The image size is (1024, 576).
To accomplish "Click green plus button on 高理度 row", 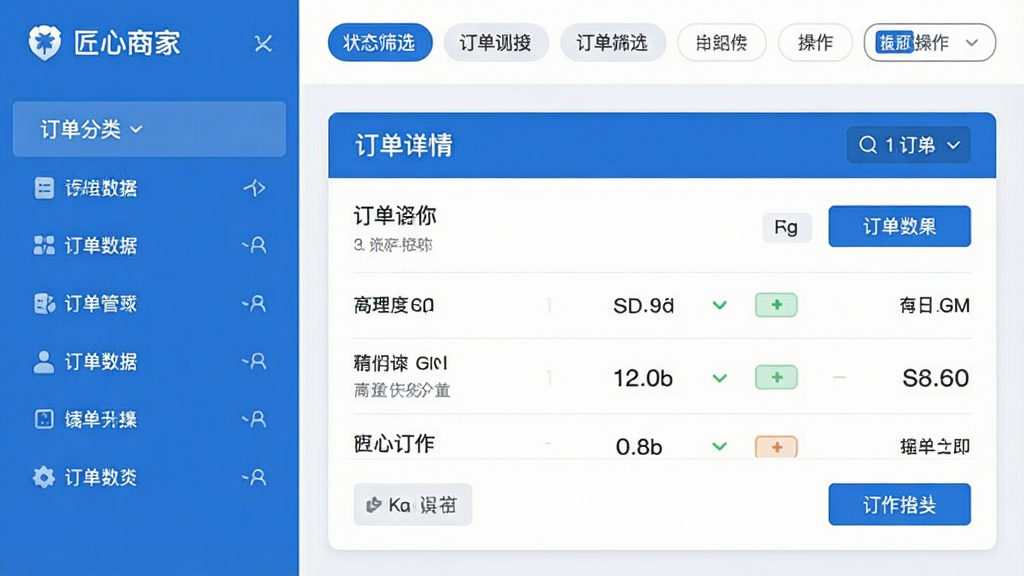I will coord(776,305).
